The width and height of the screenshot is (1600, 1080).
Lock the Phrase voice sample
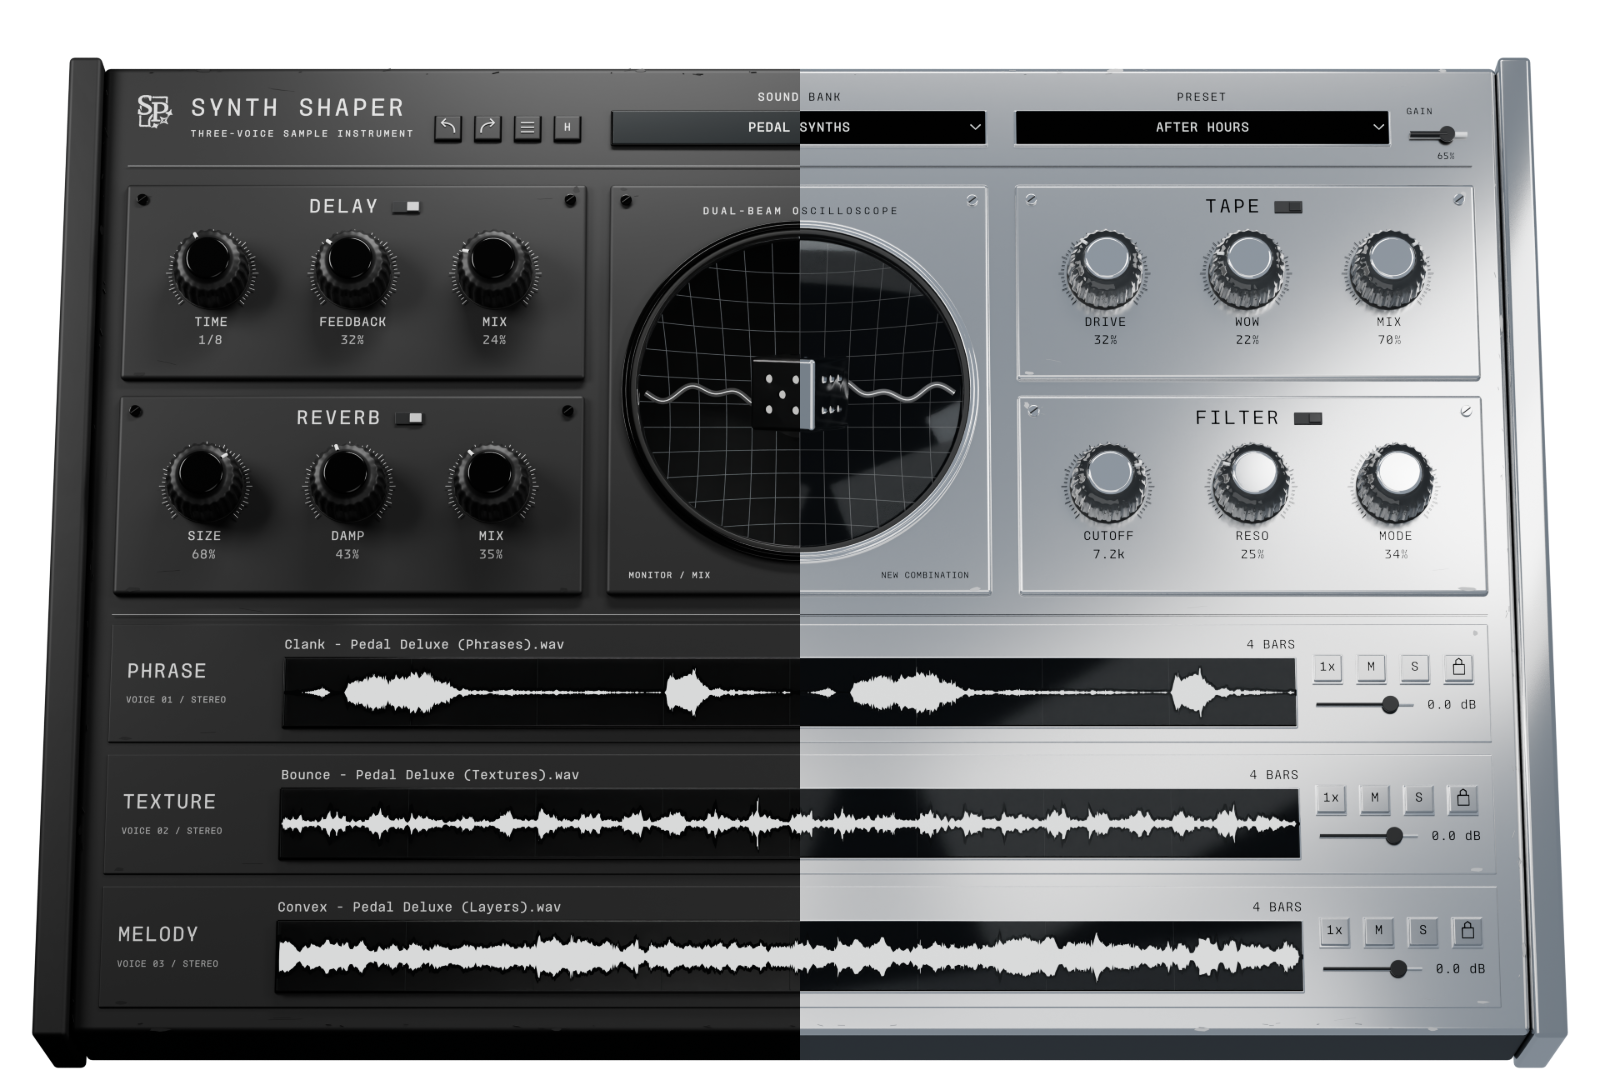tap(1458, 667)
